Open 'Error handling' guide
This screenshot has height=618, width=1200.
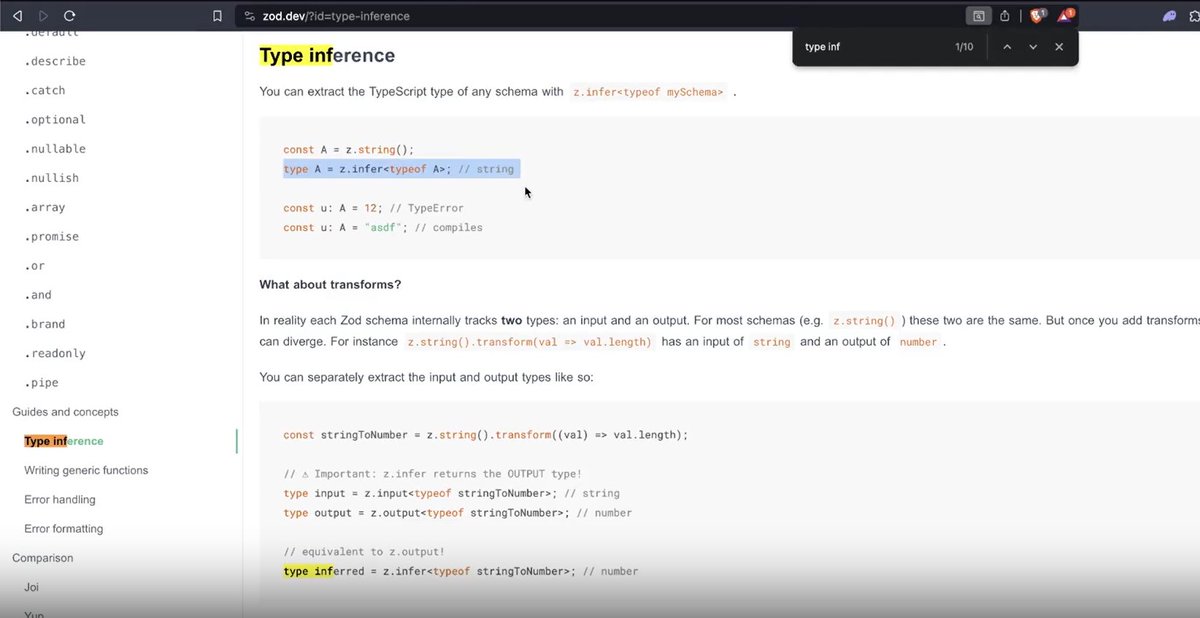pyautogui.click(x=60, y=499)
